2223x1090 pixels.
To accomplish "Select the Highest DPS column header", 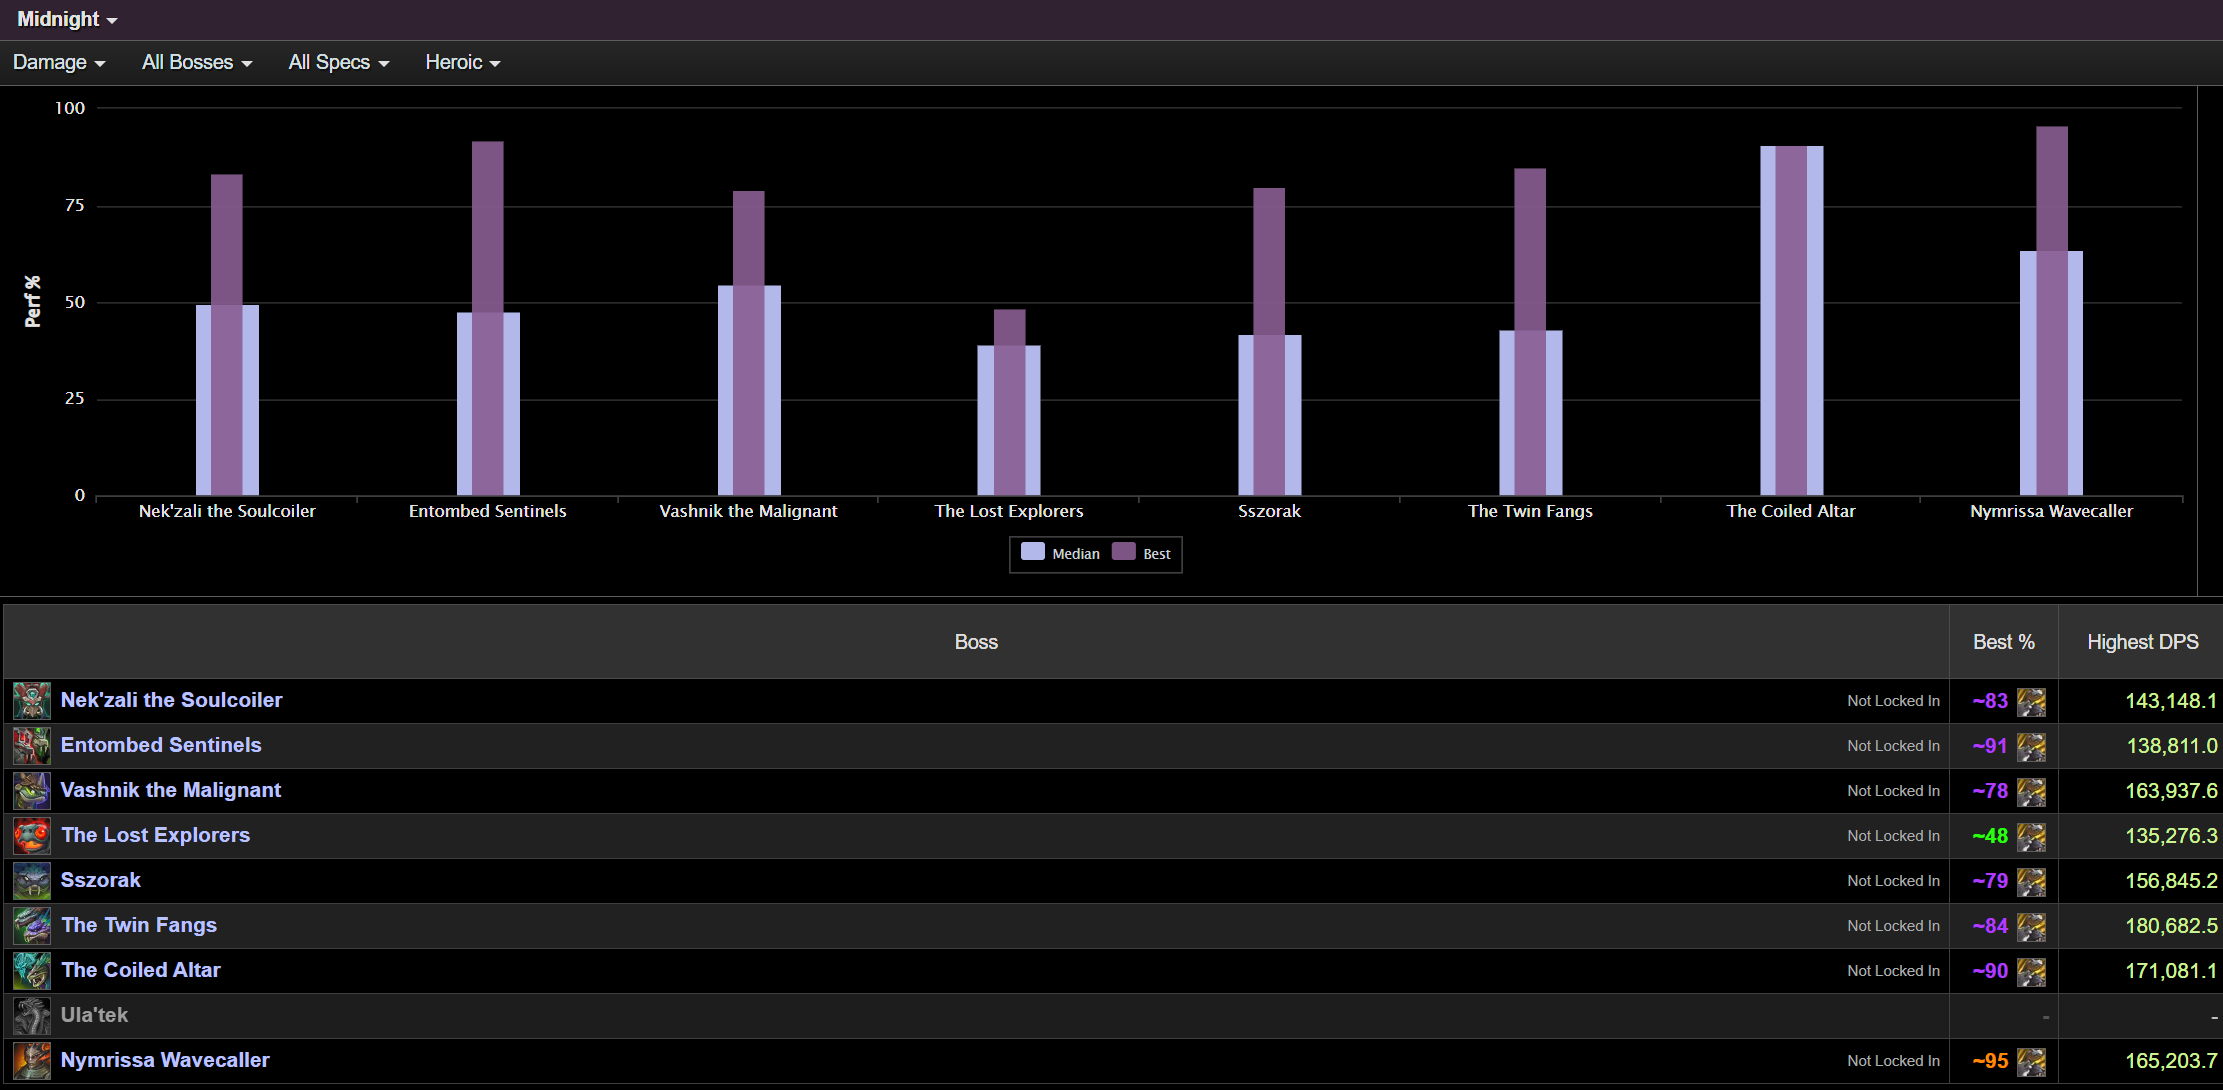I will [2142, 642].
